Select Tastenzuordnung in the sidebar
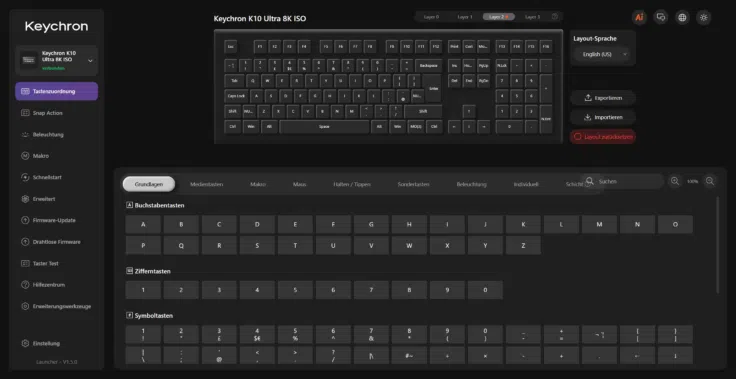This screenshot has height=379, width=736. (57, 91)
